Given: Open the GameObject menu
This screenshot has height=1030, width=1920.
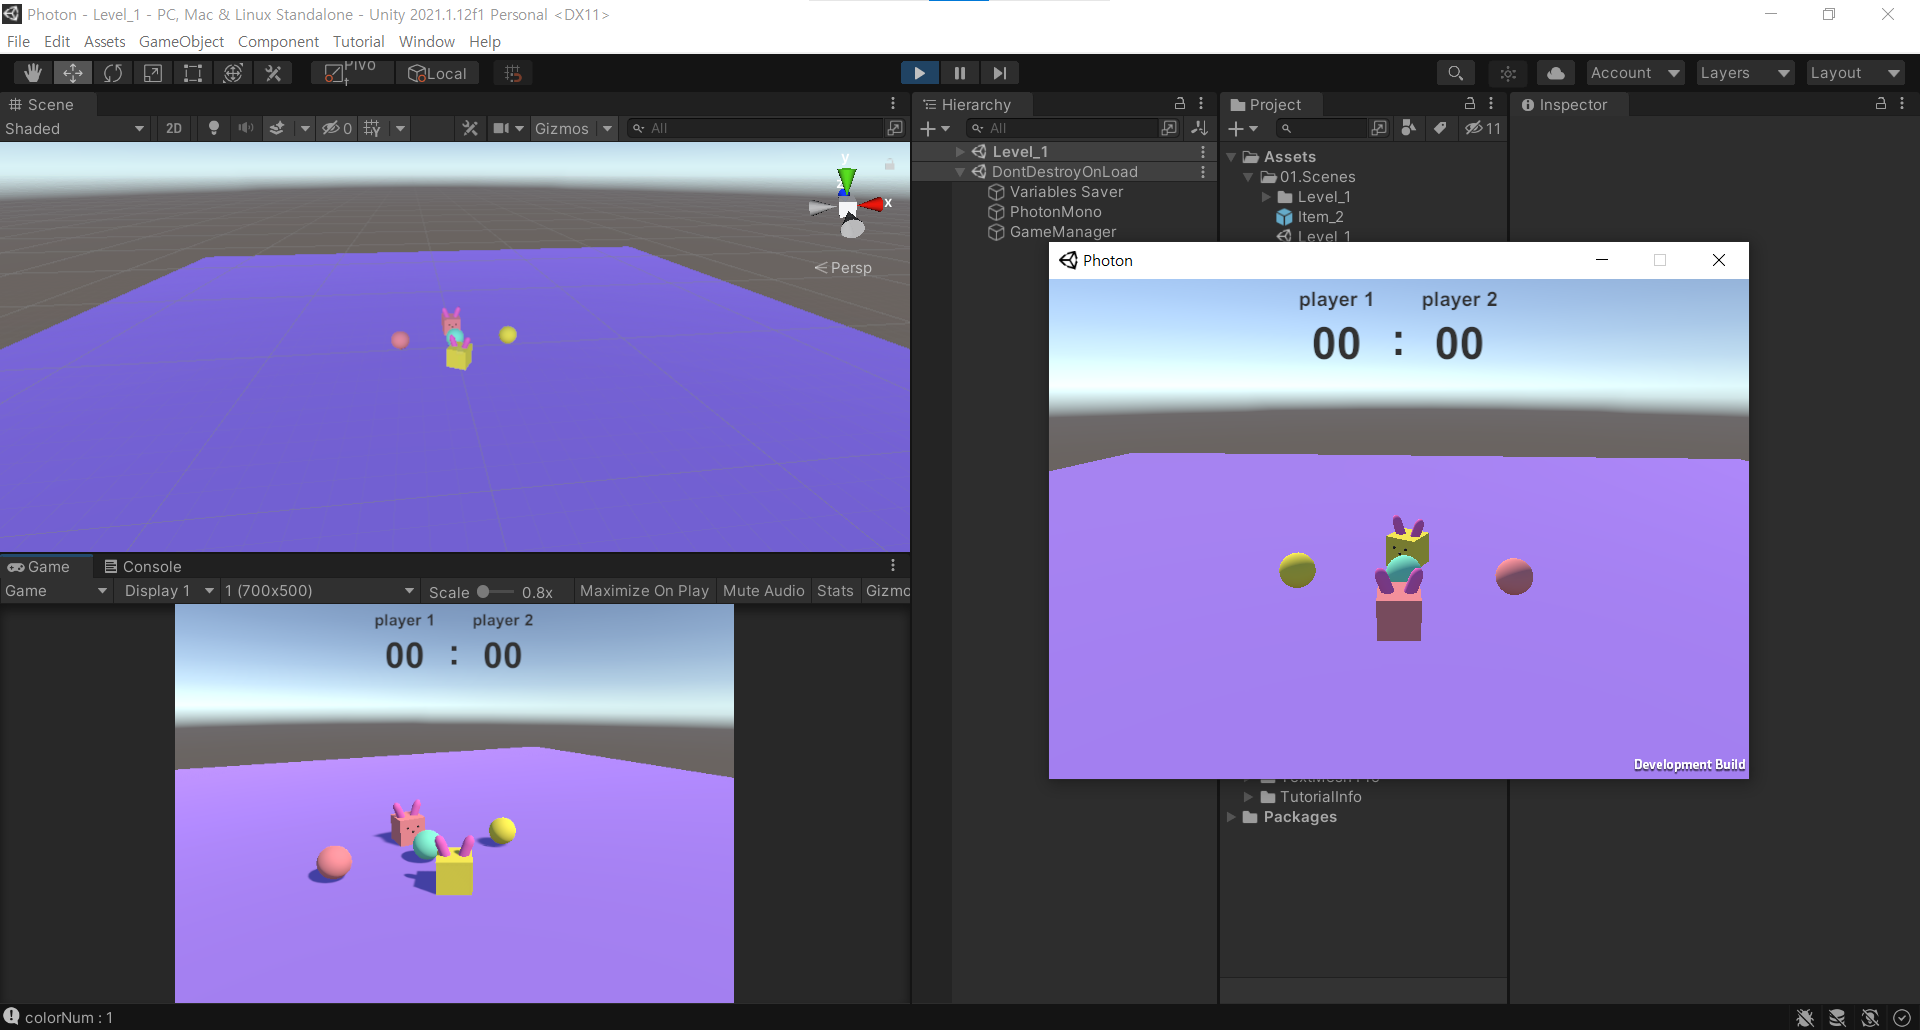Looking at the screenshot, I should [x=181, y=42].
